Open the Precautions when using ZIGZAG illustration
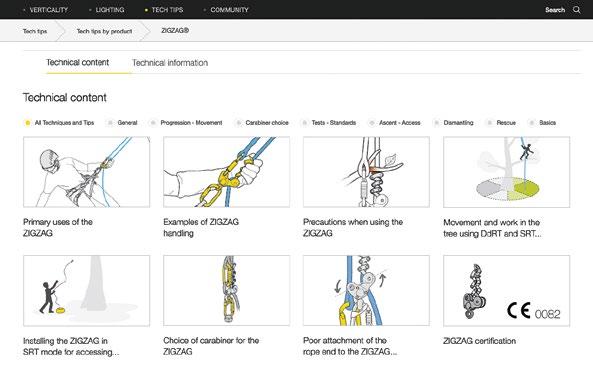The image size is (593, 374). click(x=366, y=172)
